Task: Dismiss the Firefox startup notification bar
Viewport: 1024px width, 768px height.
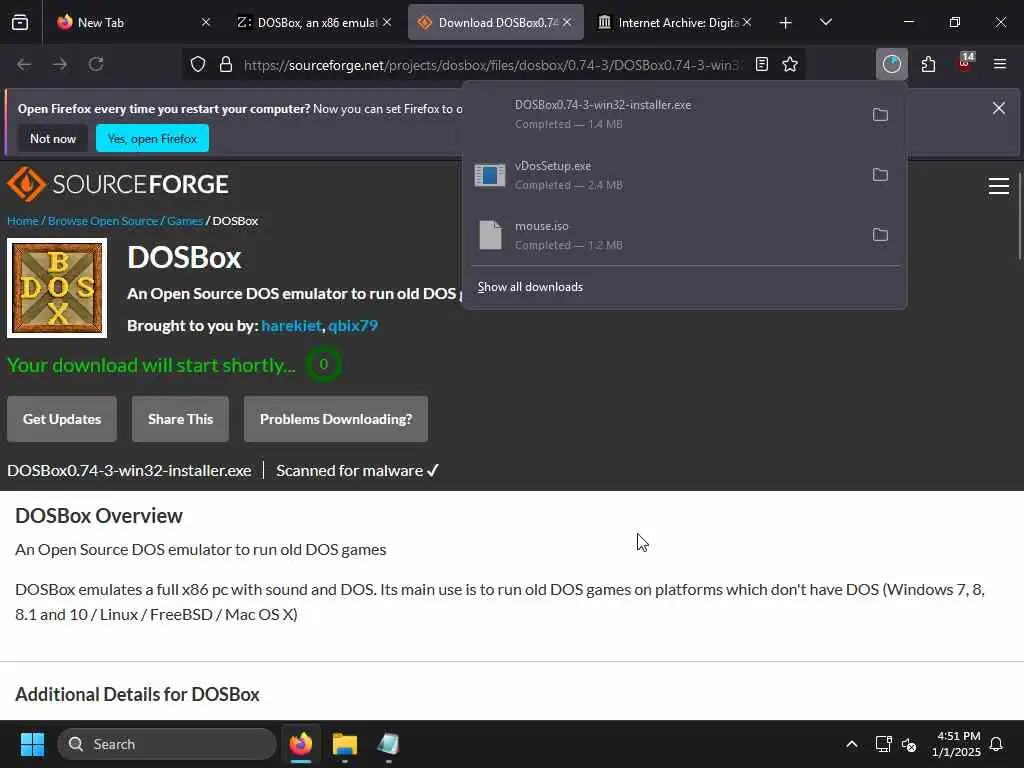Action: [x=999, y=108]
